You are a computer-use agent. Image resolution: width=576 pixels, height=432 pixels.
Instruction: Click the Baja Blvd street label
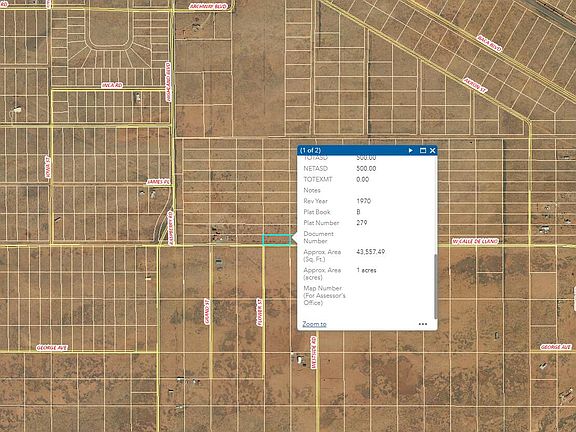click(x=489, y=44)
